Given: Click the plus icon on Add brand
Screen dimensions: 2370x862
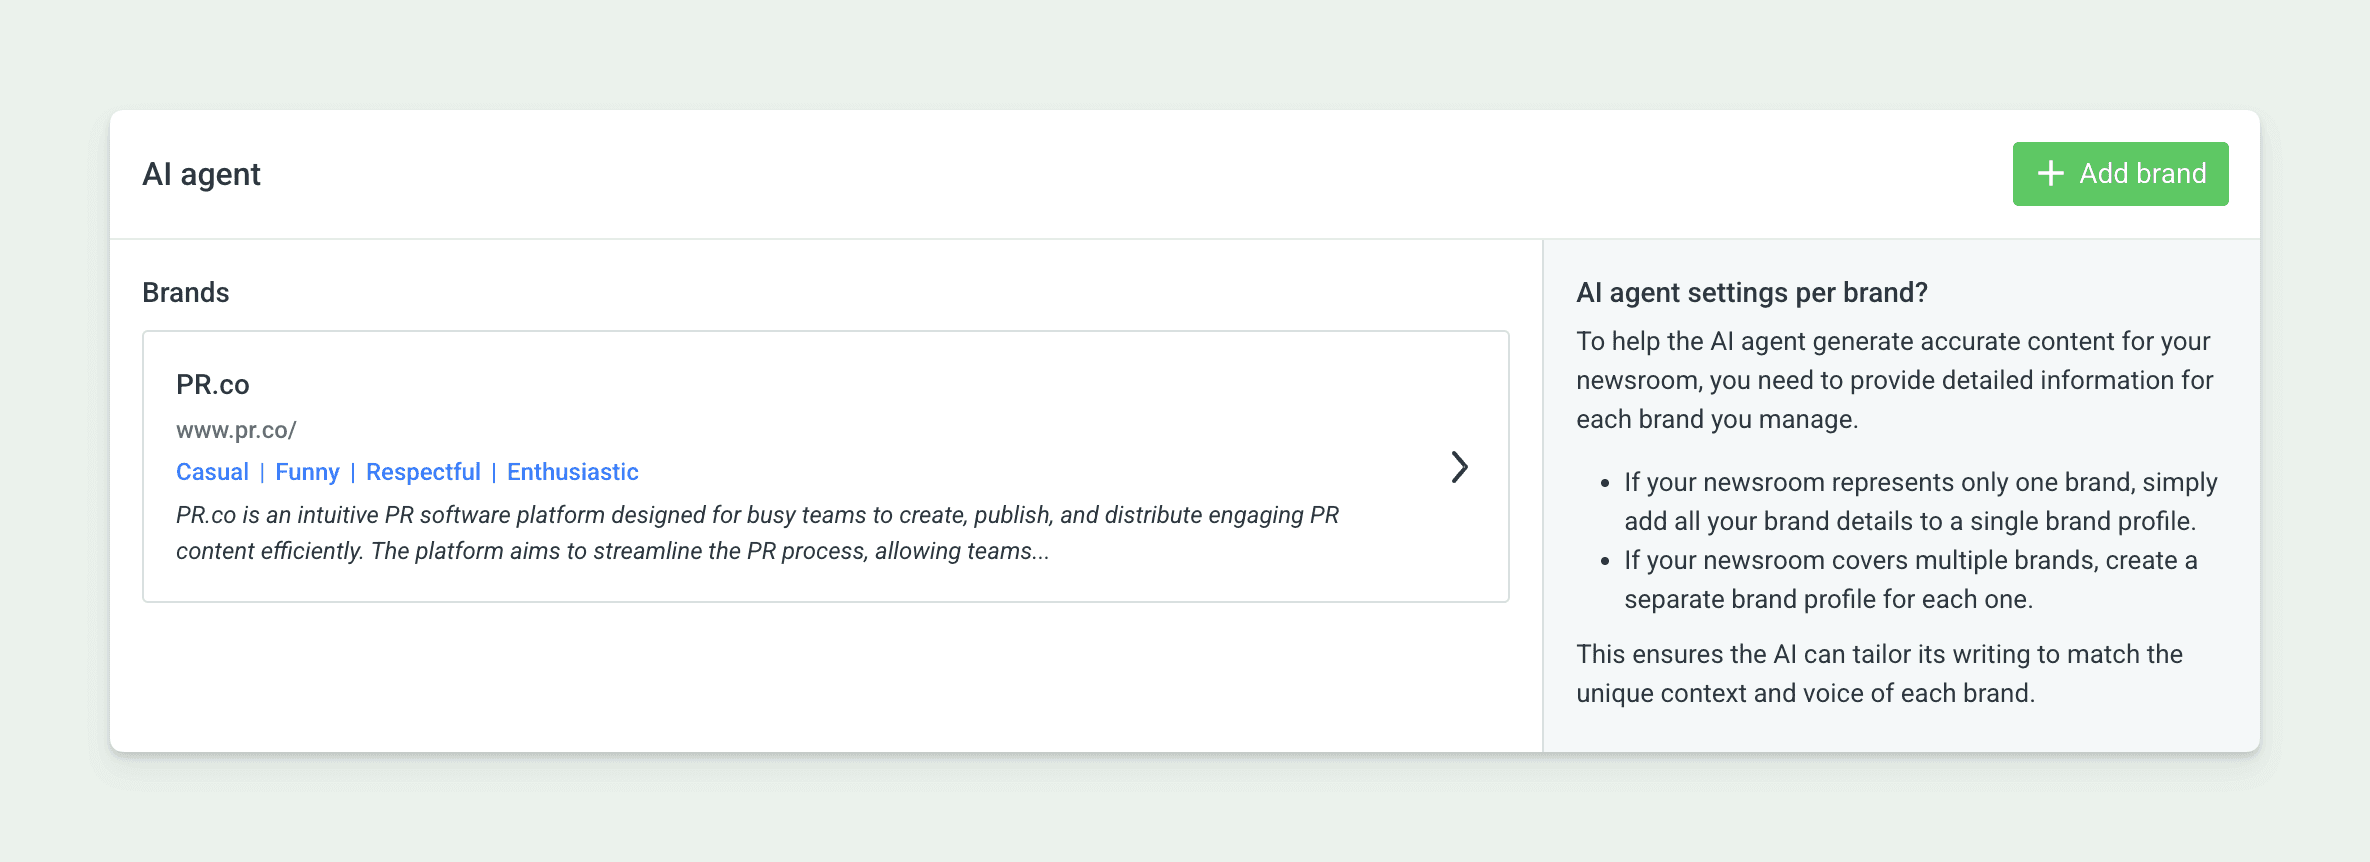Looking at the screenshot, I should tap(2050, 174).
